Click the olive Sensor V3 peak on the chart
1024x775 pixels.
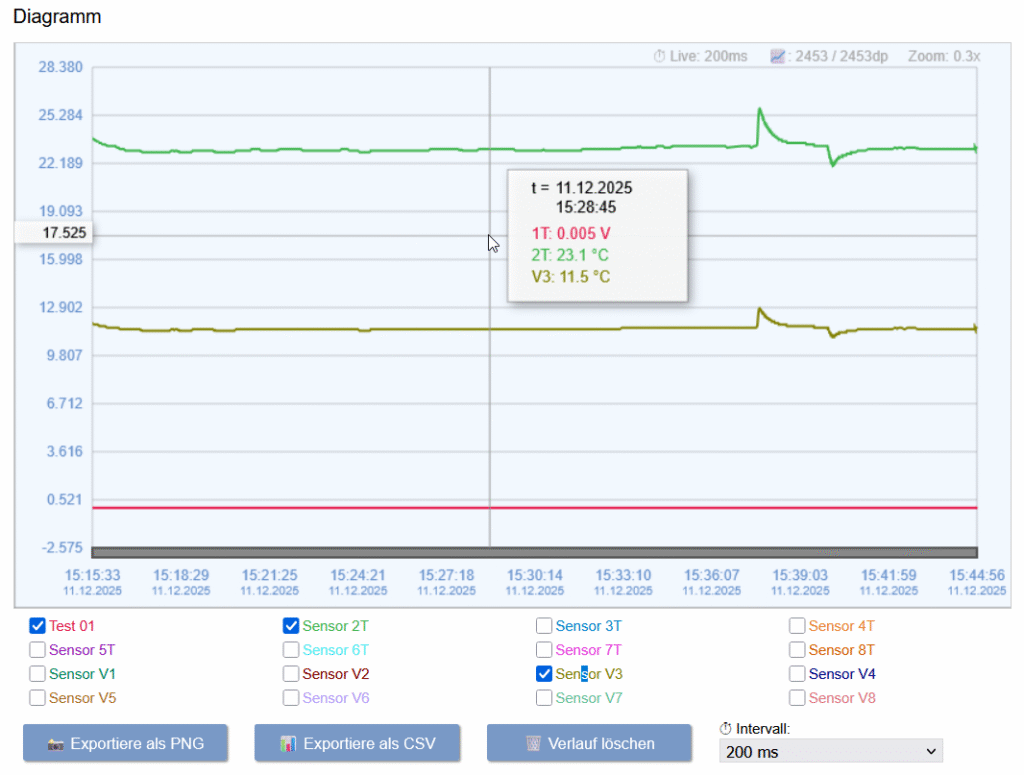click(760, 309)
